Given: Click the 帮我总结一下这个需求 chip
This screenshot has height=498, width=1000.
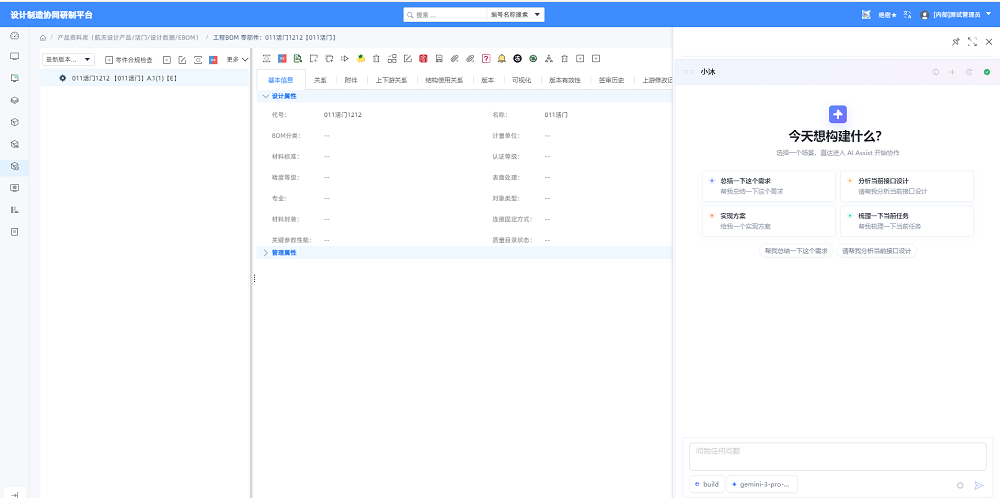Looking at the screenshot, I should pyautogui.click(x=796, y=251).
